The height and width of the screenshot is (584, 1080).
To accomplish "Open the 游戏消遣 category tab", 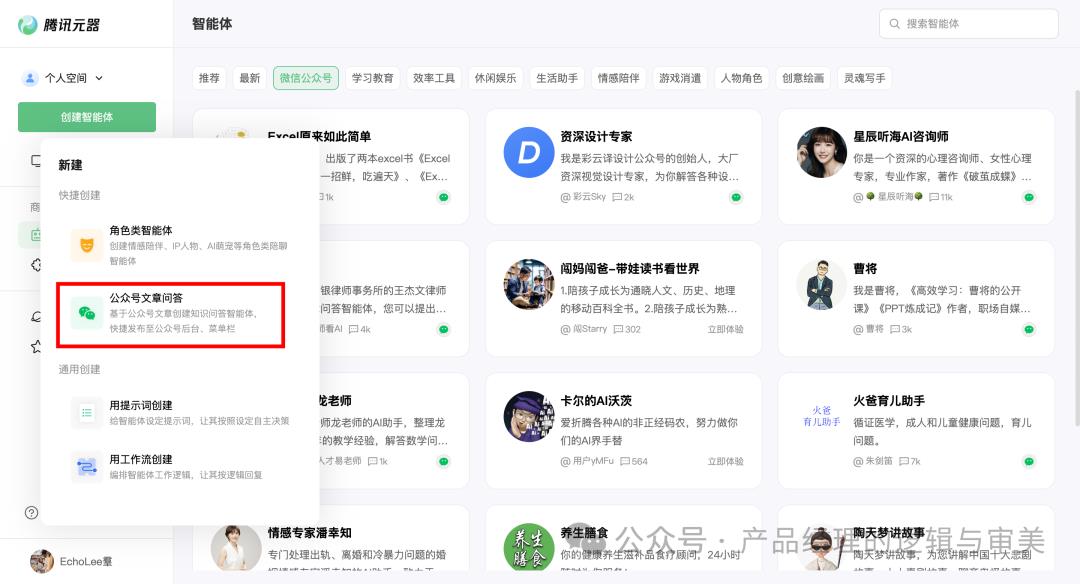I will tap(680, 78).
